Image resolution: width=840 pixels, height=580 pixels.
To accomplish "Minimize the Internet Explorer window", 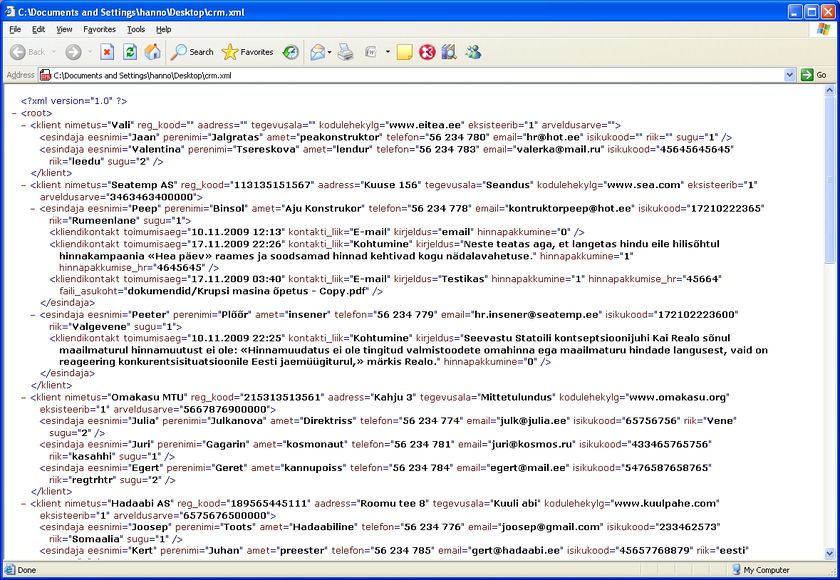I will 796,11.
